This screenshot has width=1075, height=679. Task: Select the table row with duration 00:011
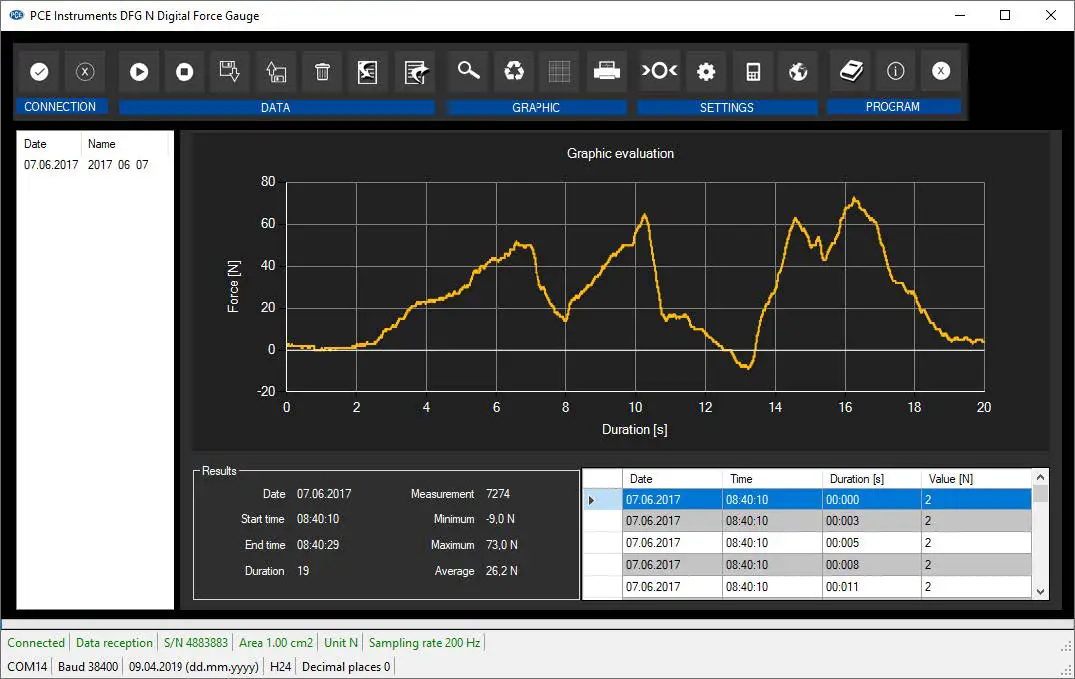(827, 586)
